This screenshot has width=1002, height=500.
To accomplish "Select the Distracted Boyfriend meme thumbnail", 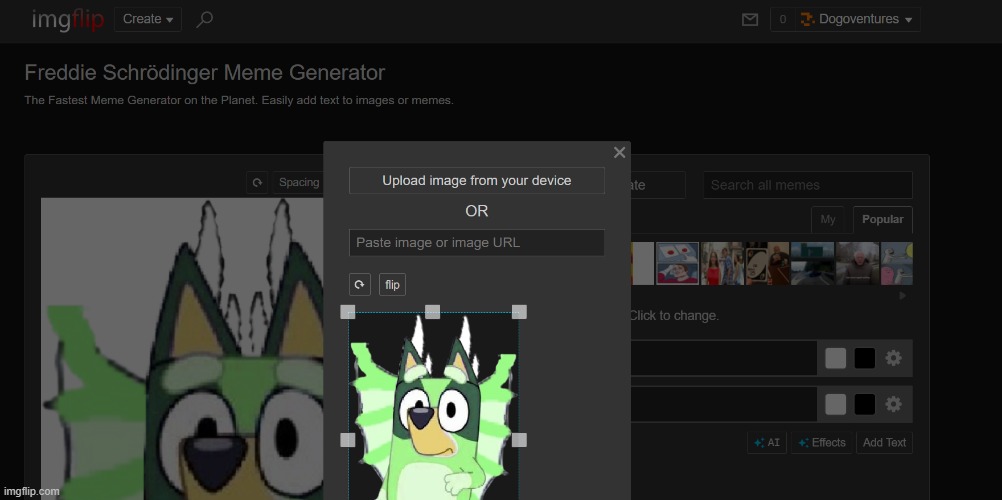I will (x=723, y=263).
